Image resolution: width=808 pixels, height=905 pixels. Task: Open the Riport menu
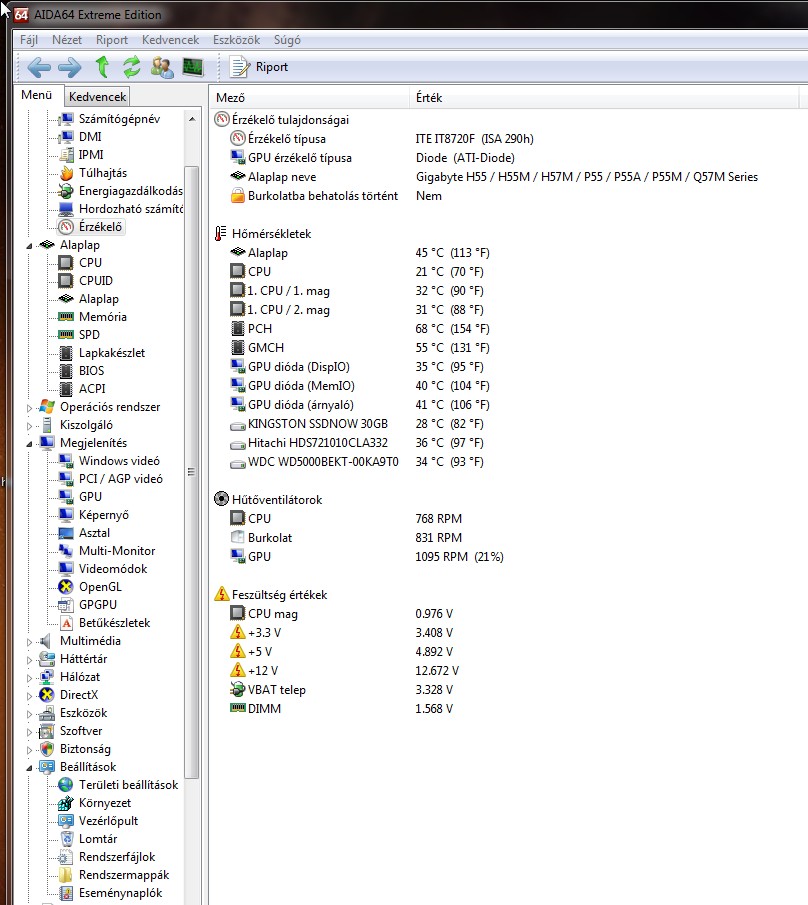(x=111, y=40)
